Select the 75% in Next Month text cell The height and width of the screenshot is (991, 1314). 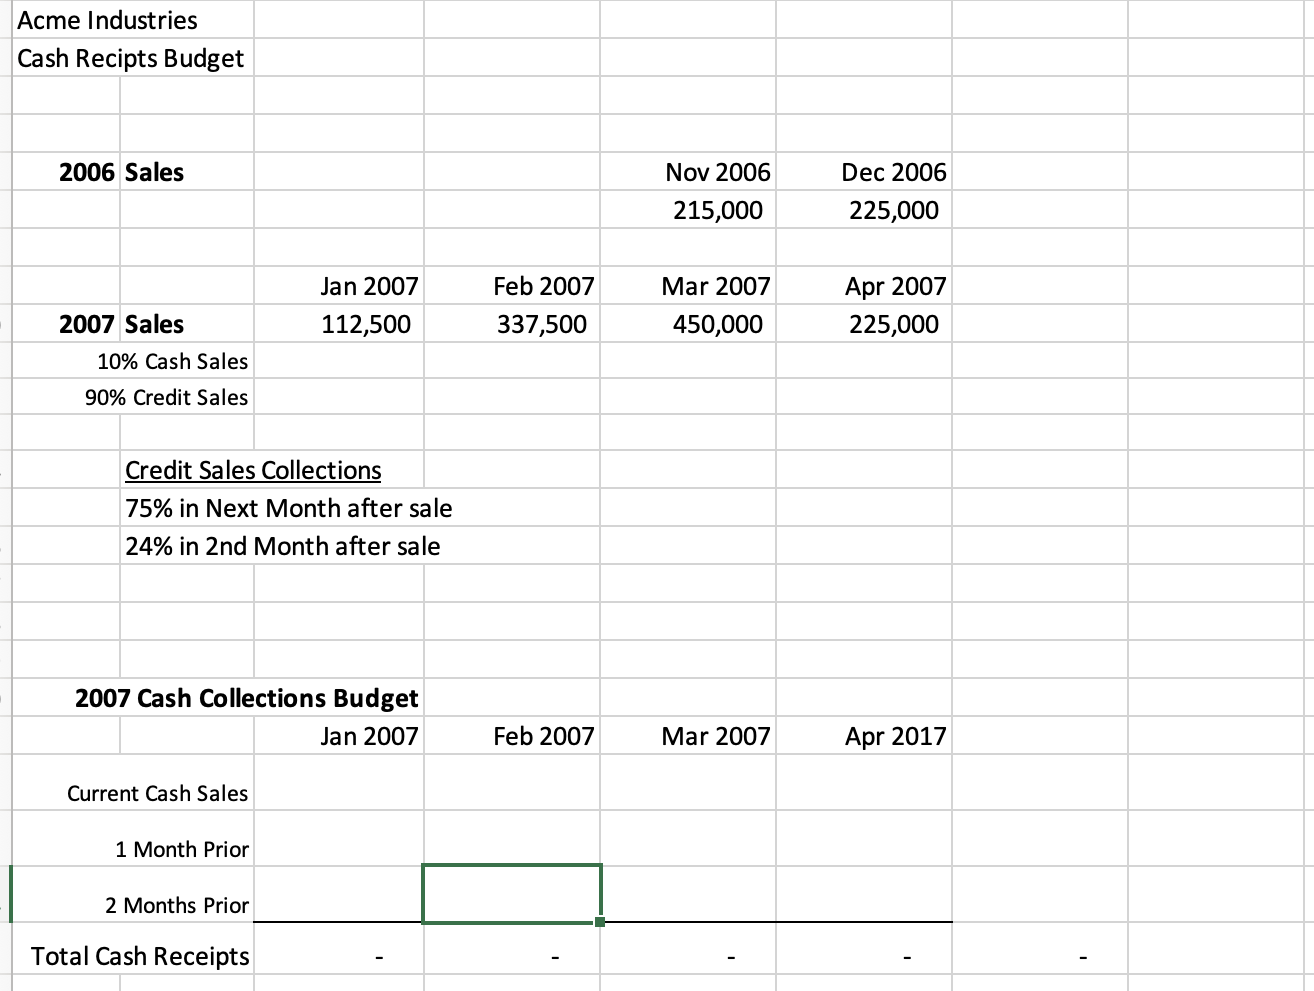pyautogui.click(x=288, y=508)
